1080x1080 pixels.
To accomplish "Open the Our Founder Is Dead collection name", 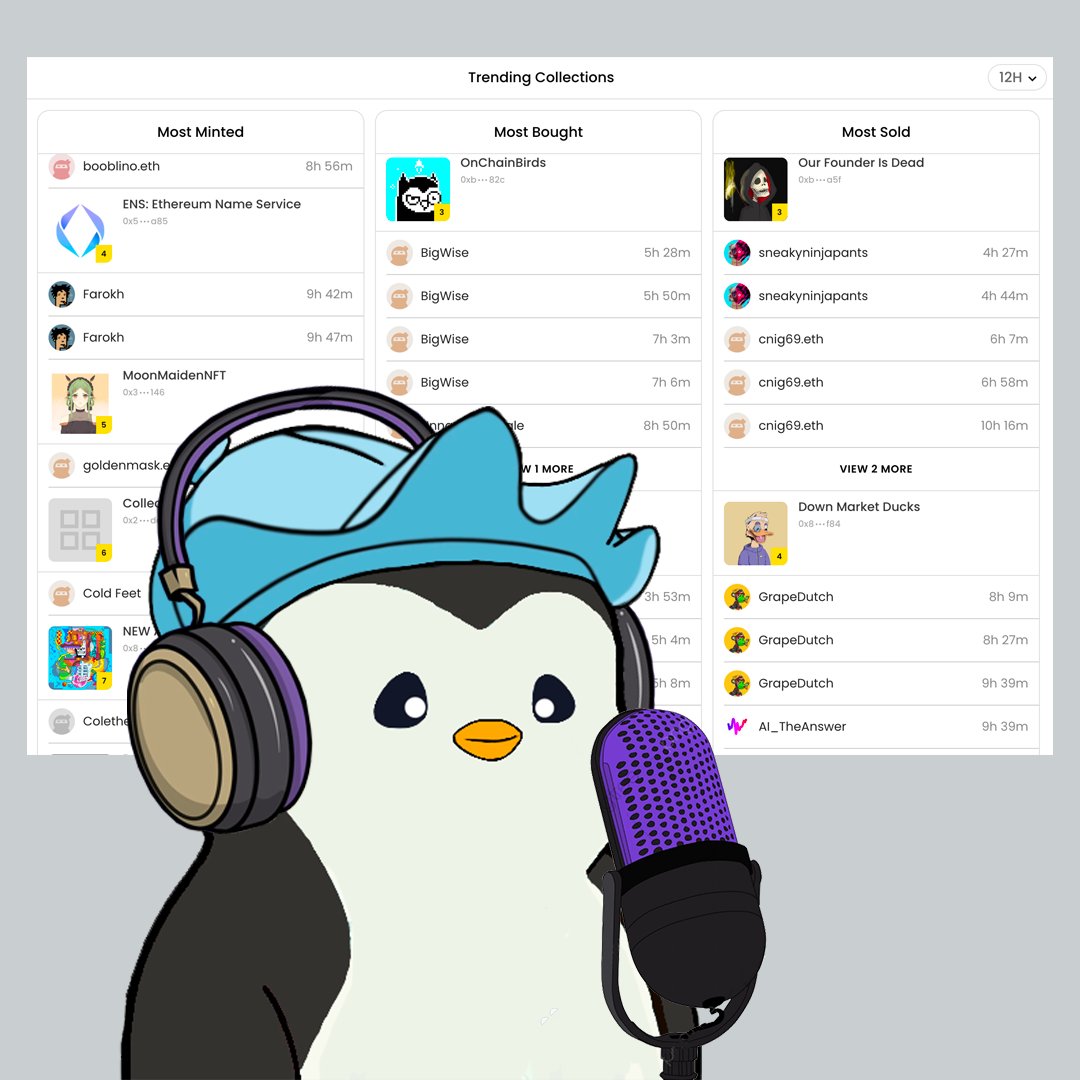I will click(x=861, y=163).
